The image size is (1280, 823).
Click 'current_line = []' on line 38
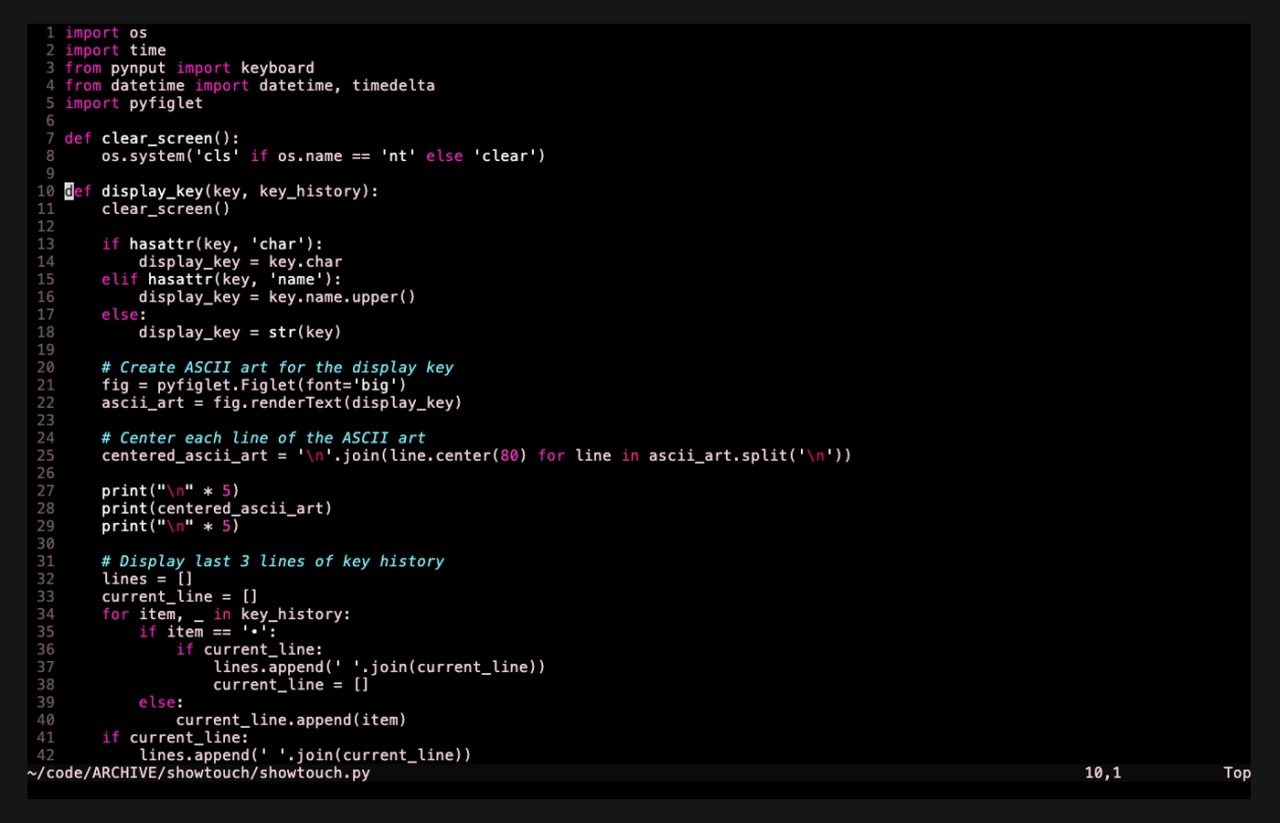(x=291, y=685)
